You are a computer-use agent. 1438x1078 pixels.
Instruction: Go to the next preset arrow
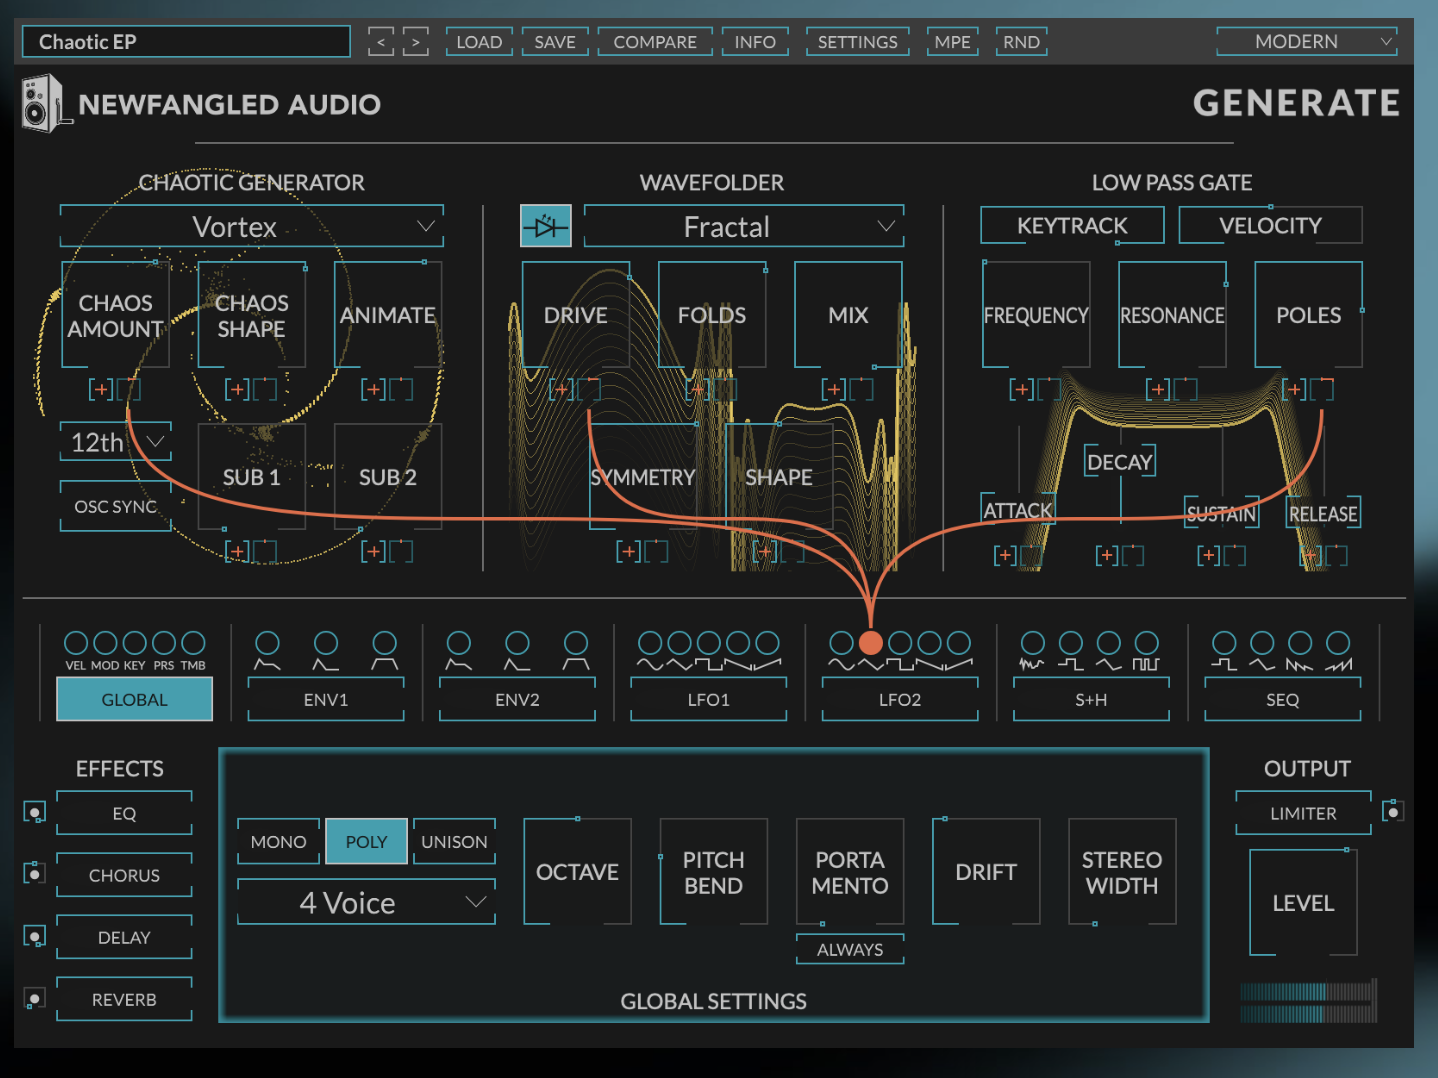coord(415,41)
